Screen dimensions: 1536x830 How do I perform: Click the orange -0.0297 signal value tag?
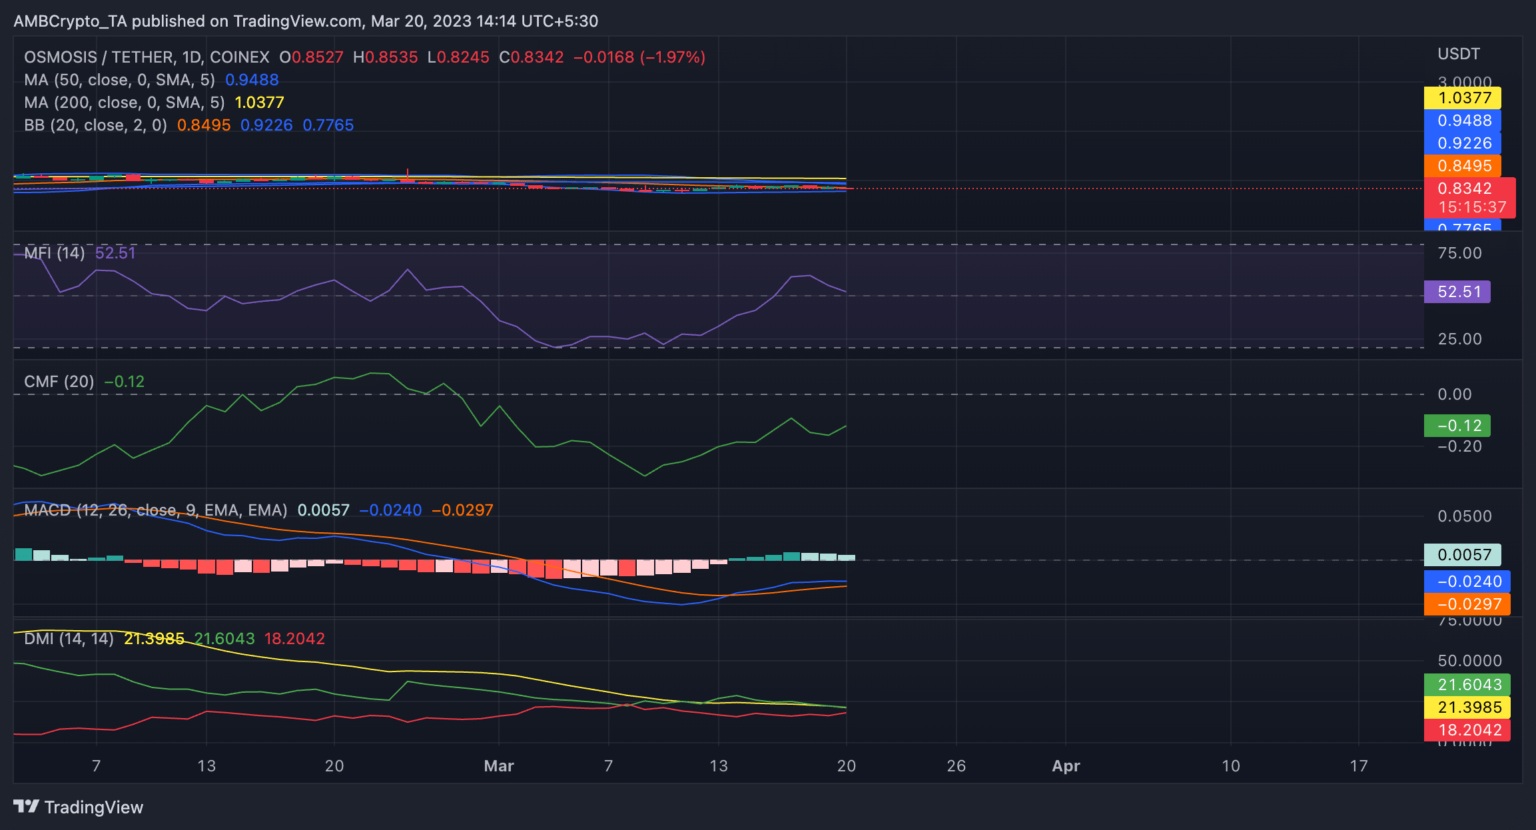(x=1467, y=604)
